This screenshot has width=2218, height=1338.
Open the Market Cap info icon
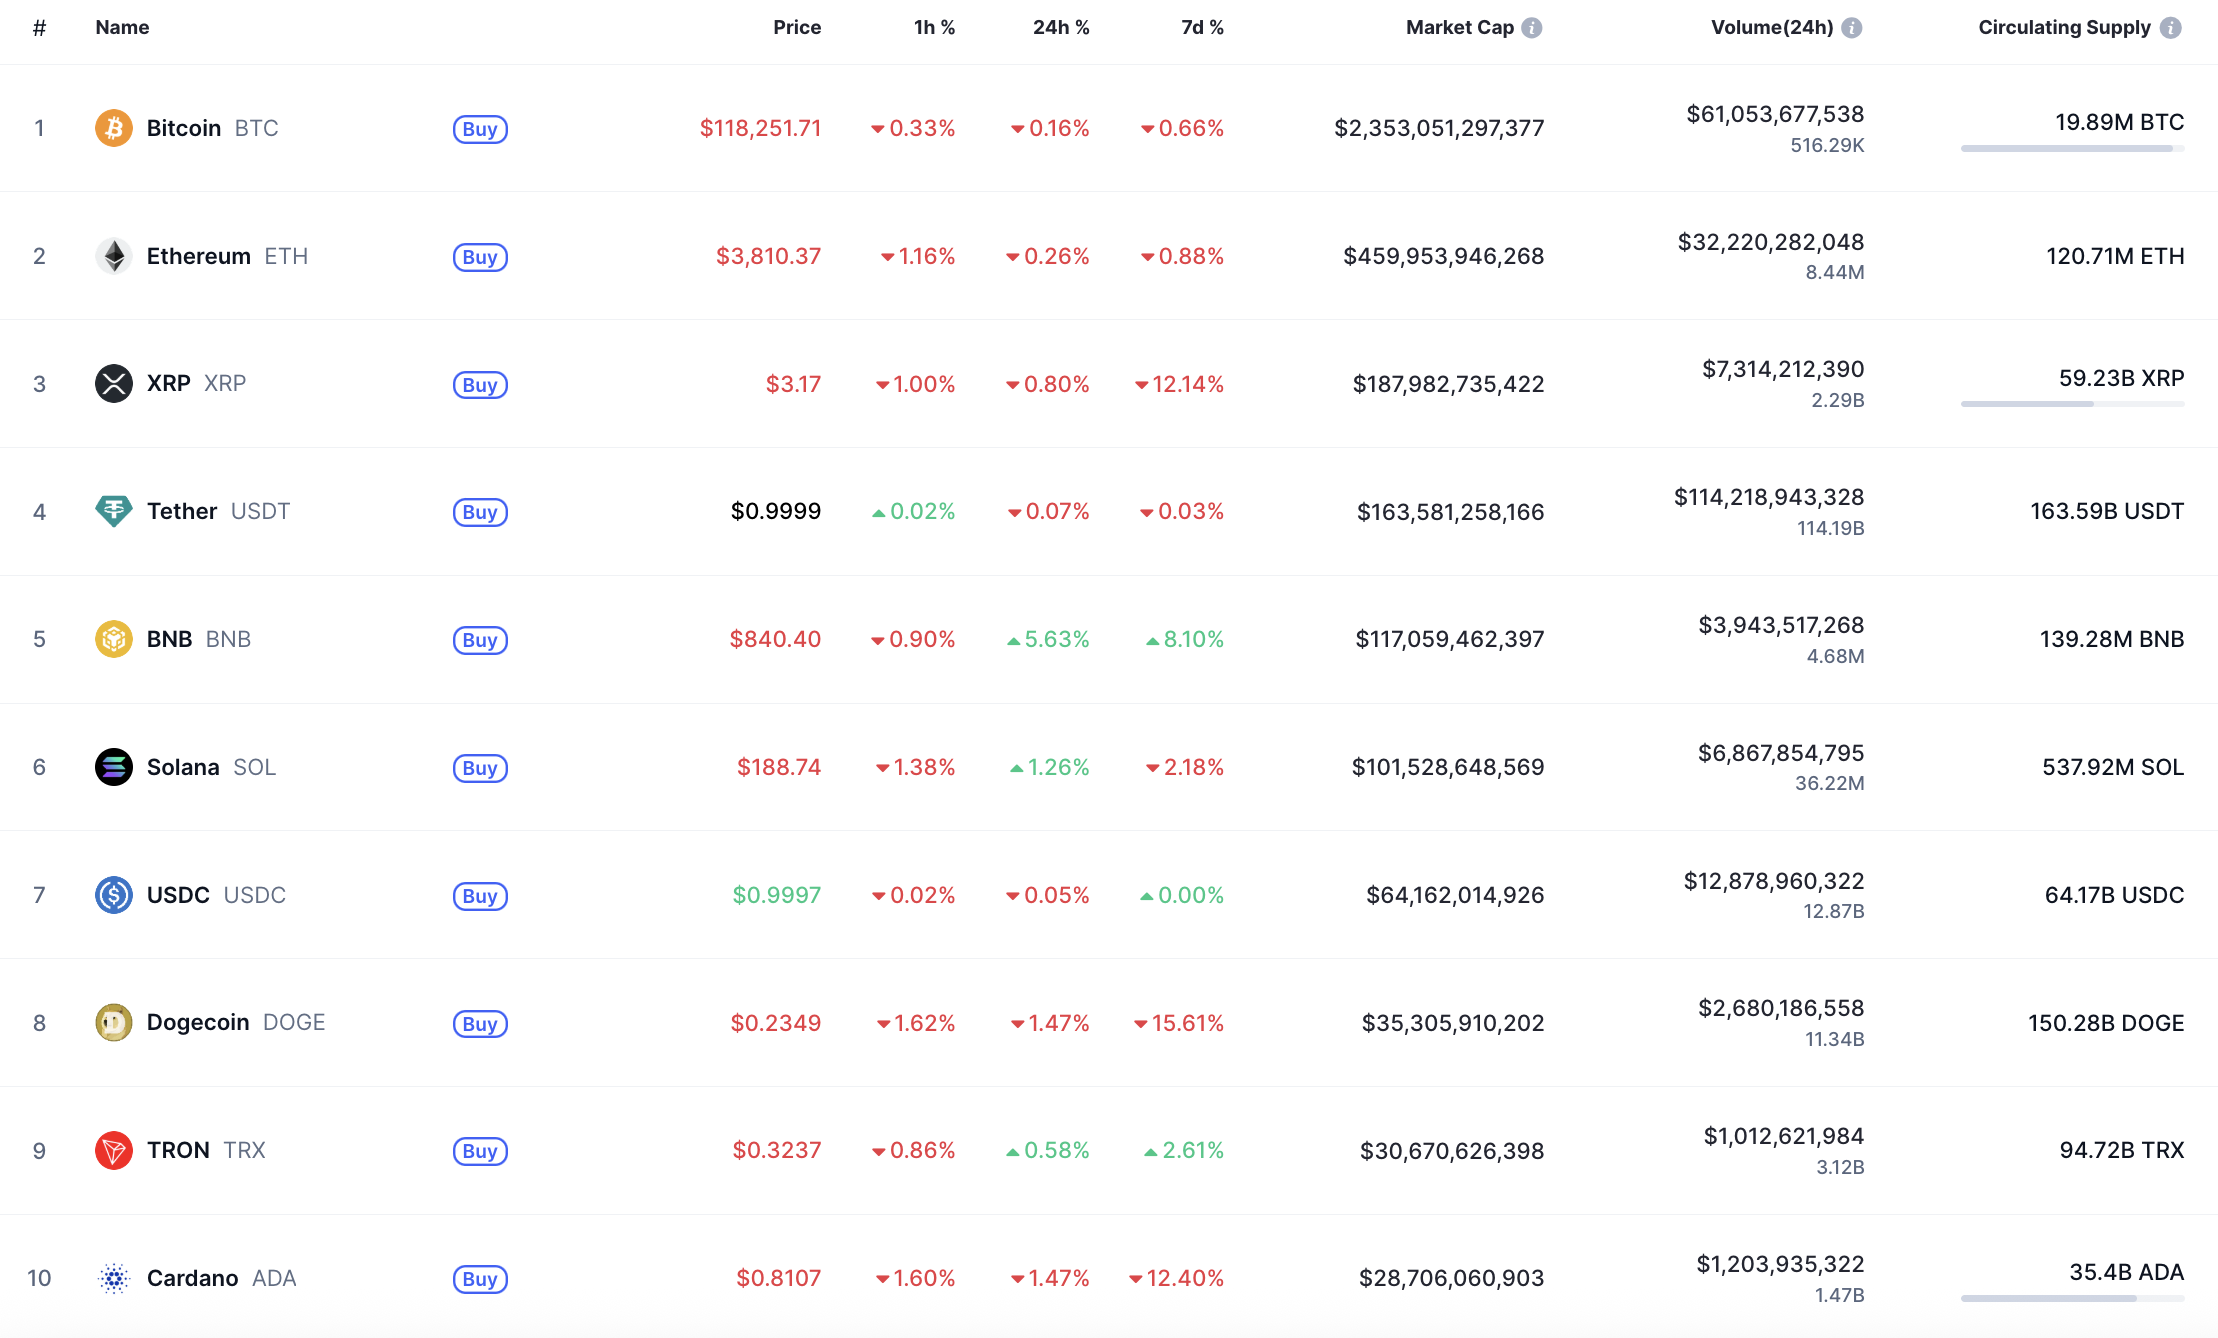tap(1532, 28)
